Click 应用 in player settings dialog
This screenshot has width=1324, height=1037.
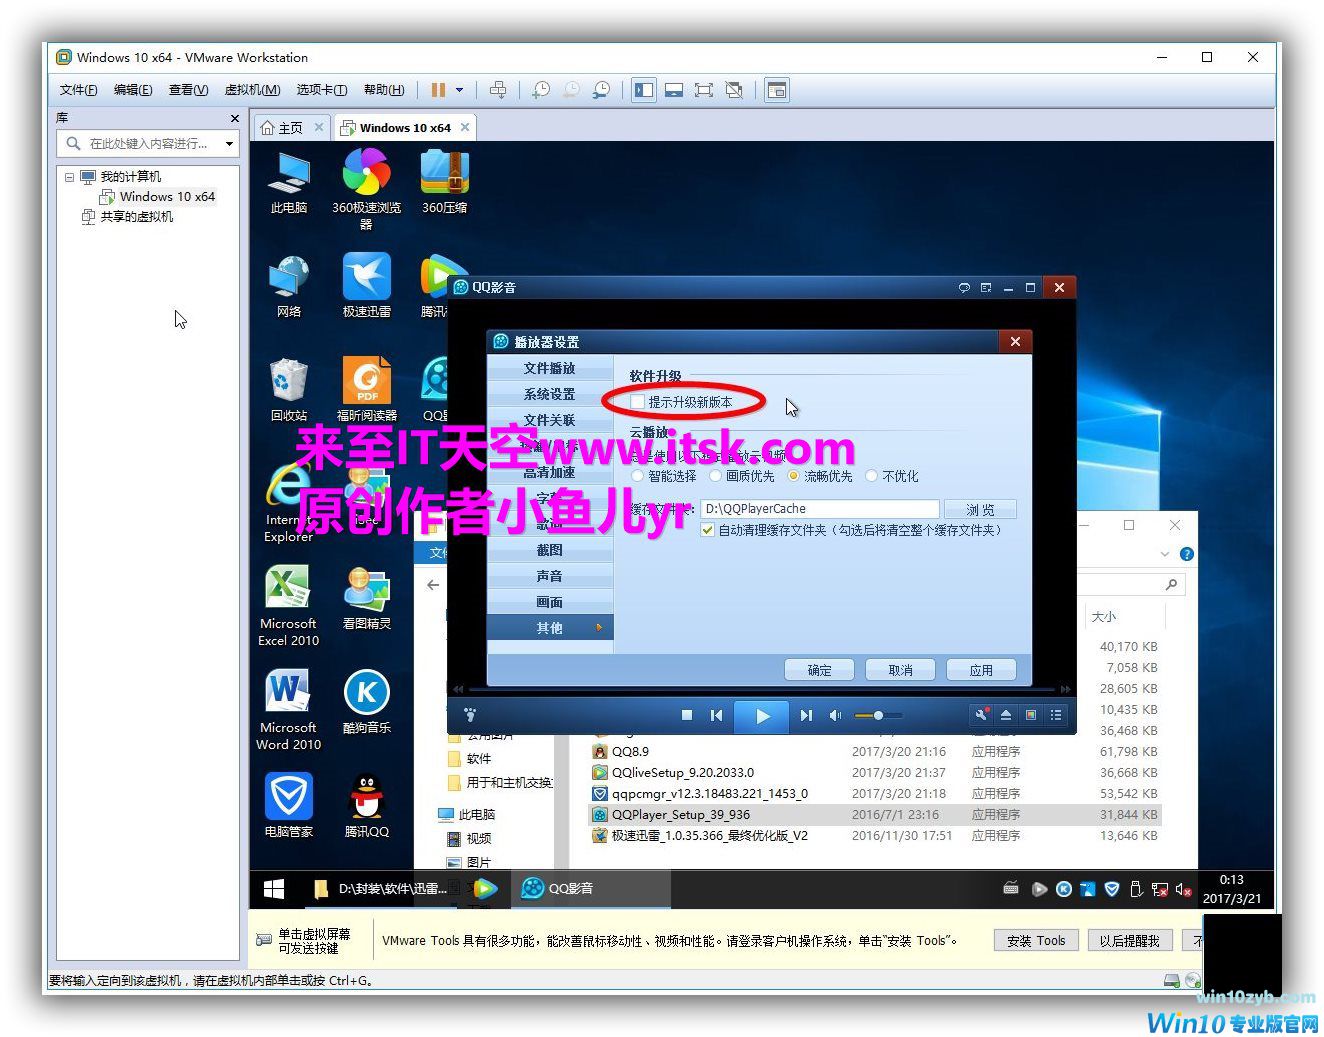coord(981,670)
